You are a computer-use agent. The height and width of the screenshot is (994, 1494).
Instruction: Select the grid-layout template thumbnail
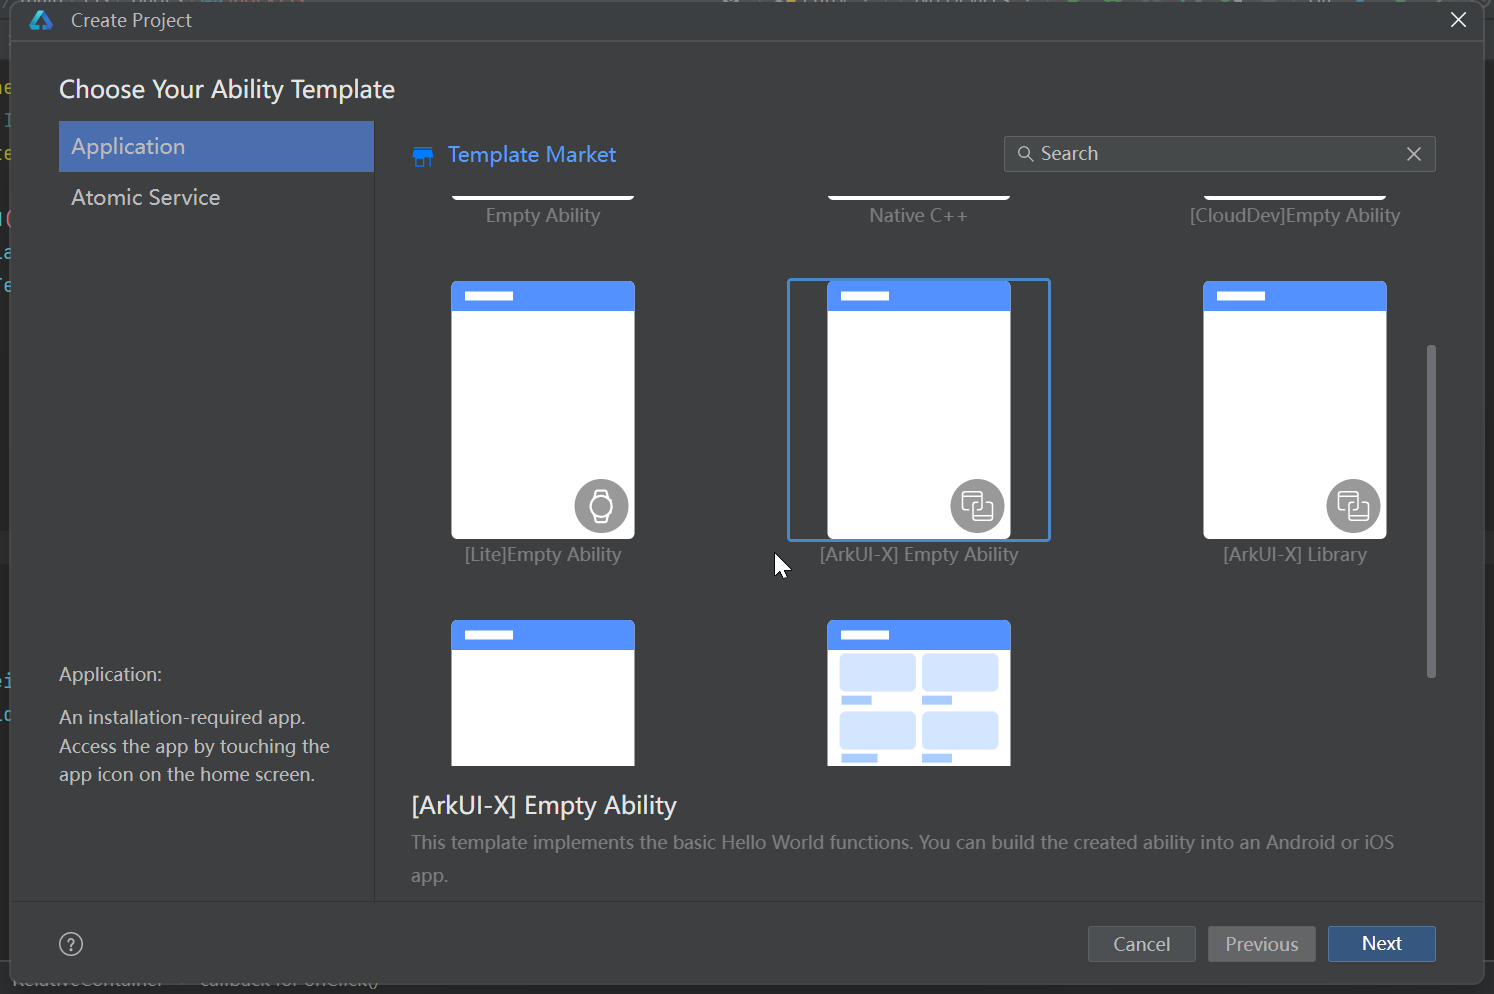tap(919, 693)
